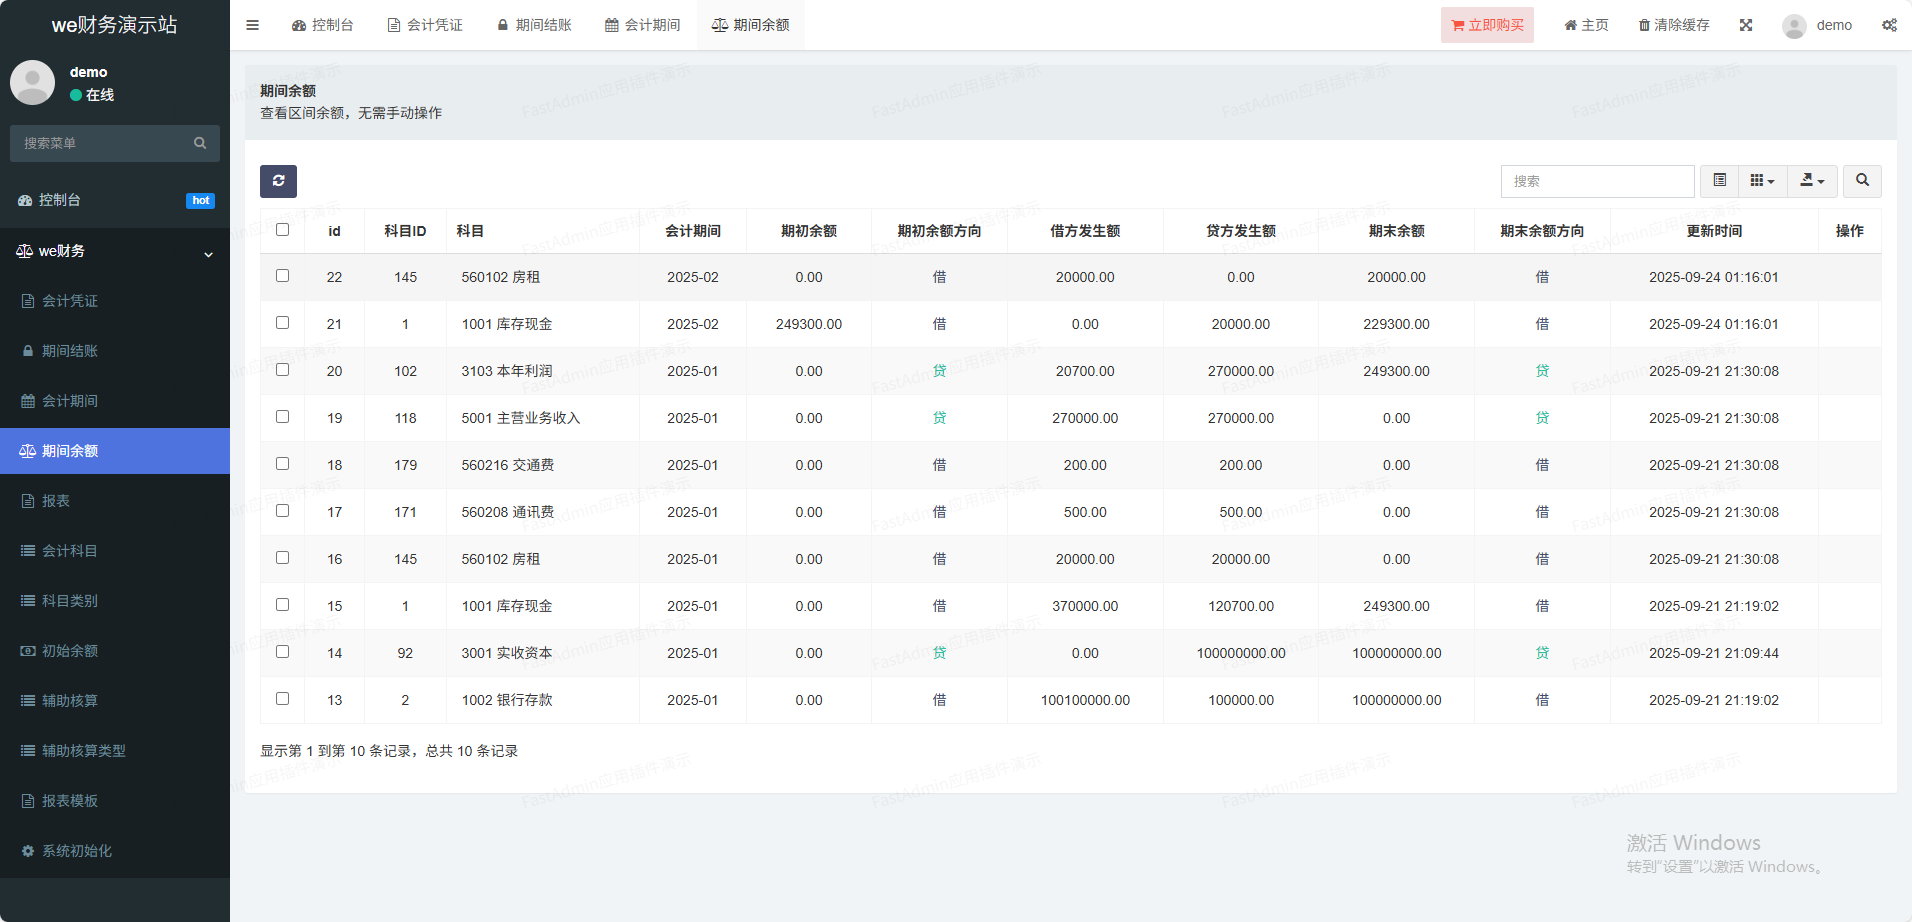Click the 清除缓存 link
1912x922 pixels.
pyautogui.click(x=1674, y=25)
